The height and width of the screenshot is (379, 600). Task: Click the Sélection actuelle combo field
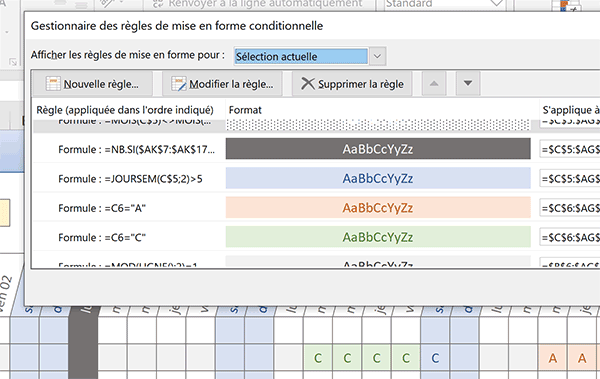301,57
